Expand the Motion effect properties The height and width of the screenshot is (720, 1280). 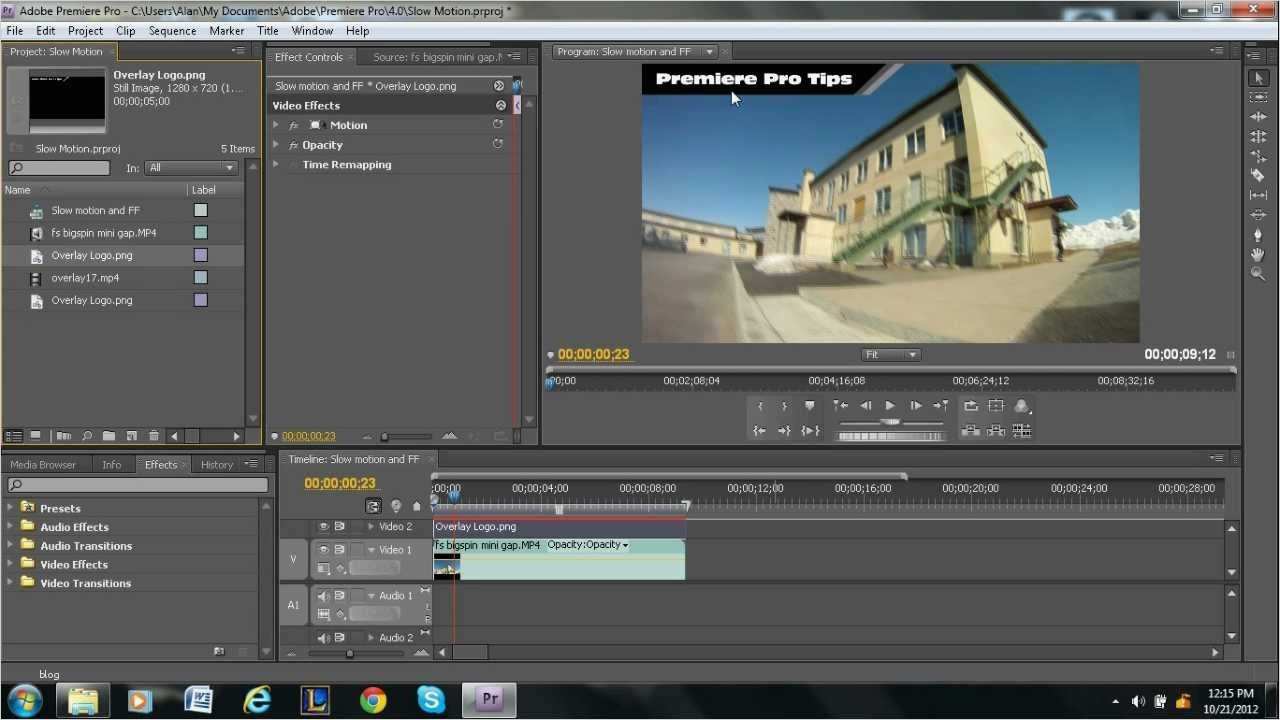[x=276, y=125]
